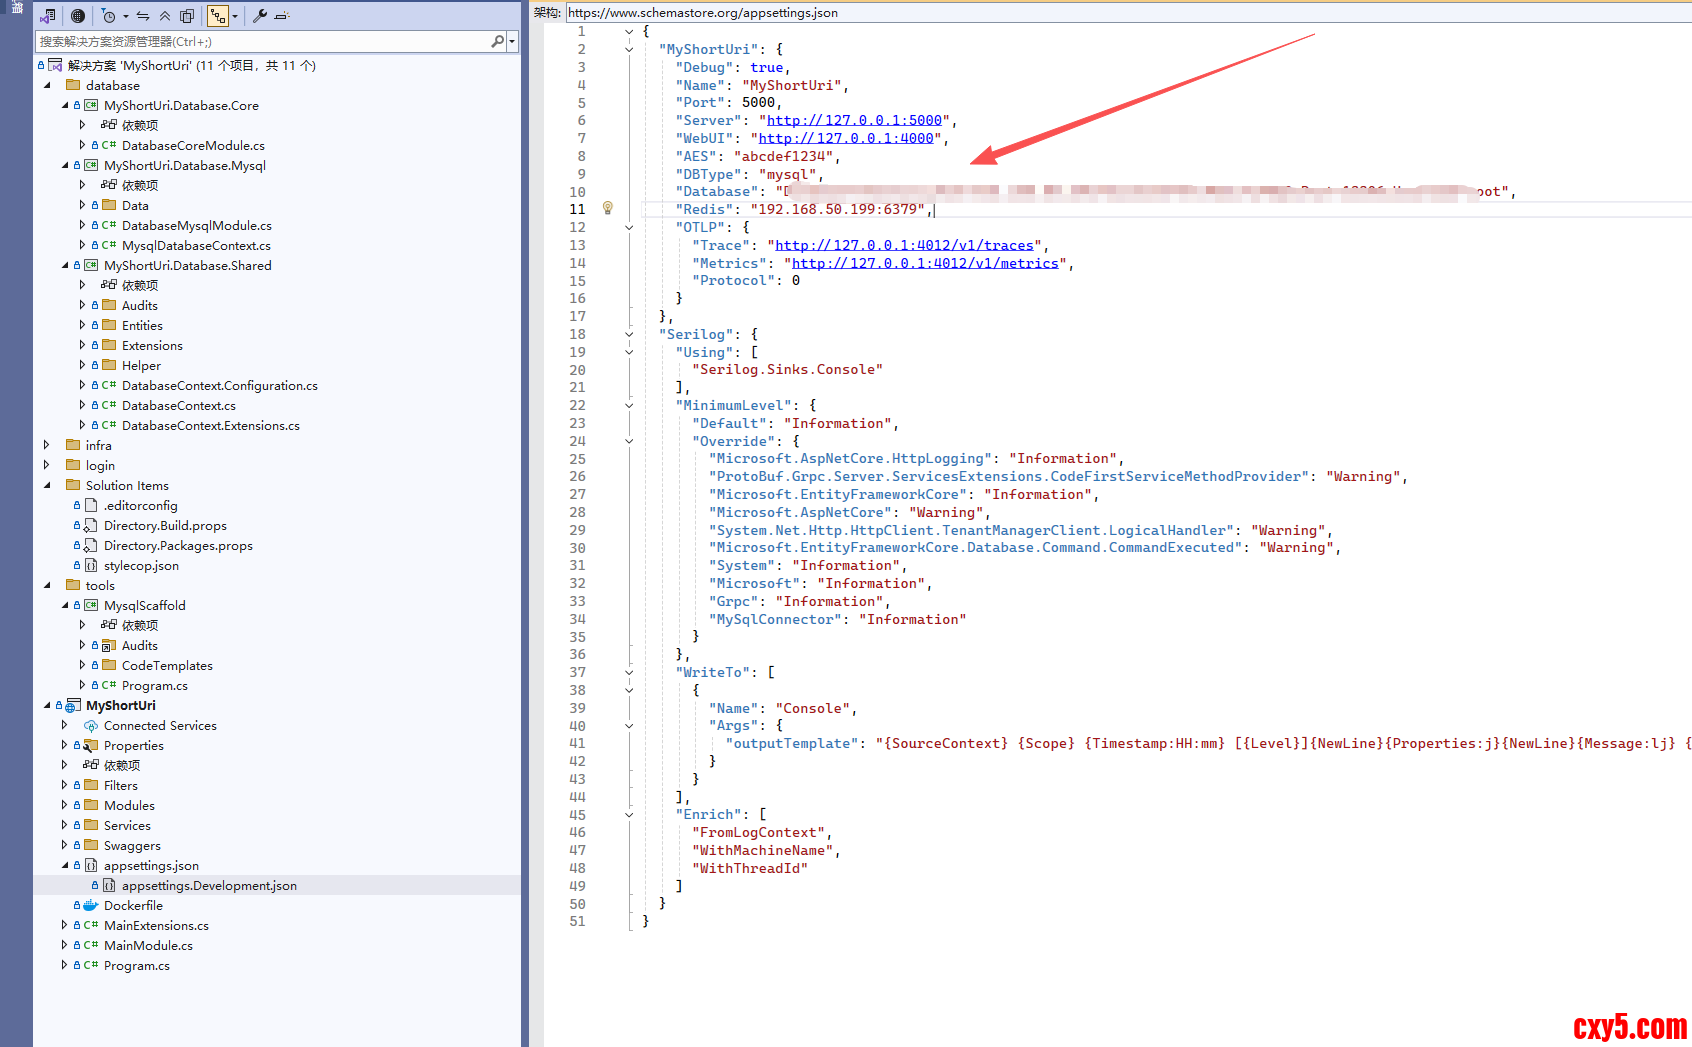Open the file nesting dropdown arrow
The height and width of the screenshot is (1047, 1692).
click(235, 16)
